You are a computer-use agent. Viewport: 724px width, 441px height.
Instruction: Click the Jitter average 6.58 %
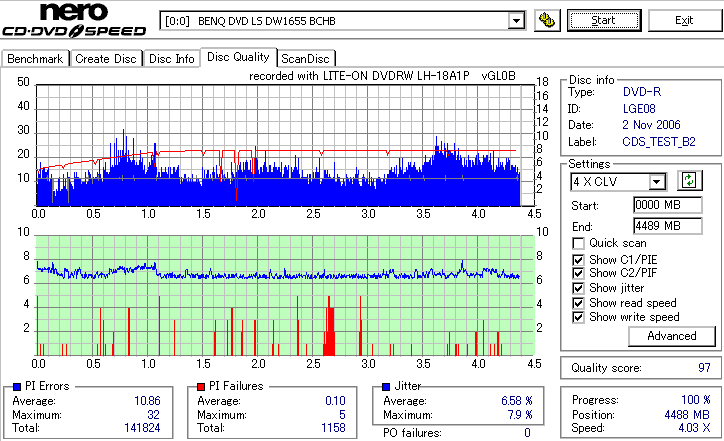(517, 401)
